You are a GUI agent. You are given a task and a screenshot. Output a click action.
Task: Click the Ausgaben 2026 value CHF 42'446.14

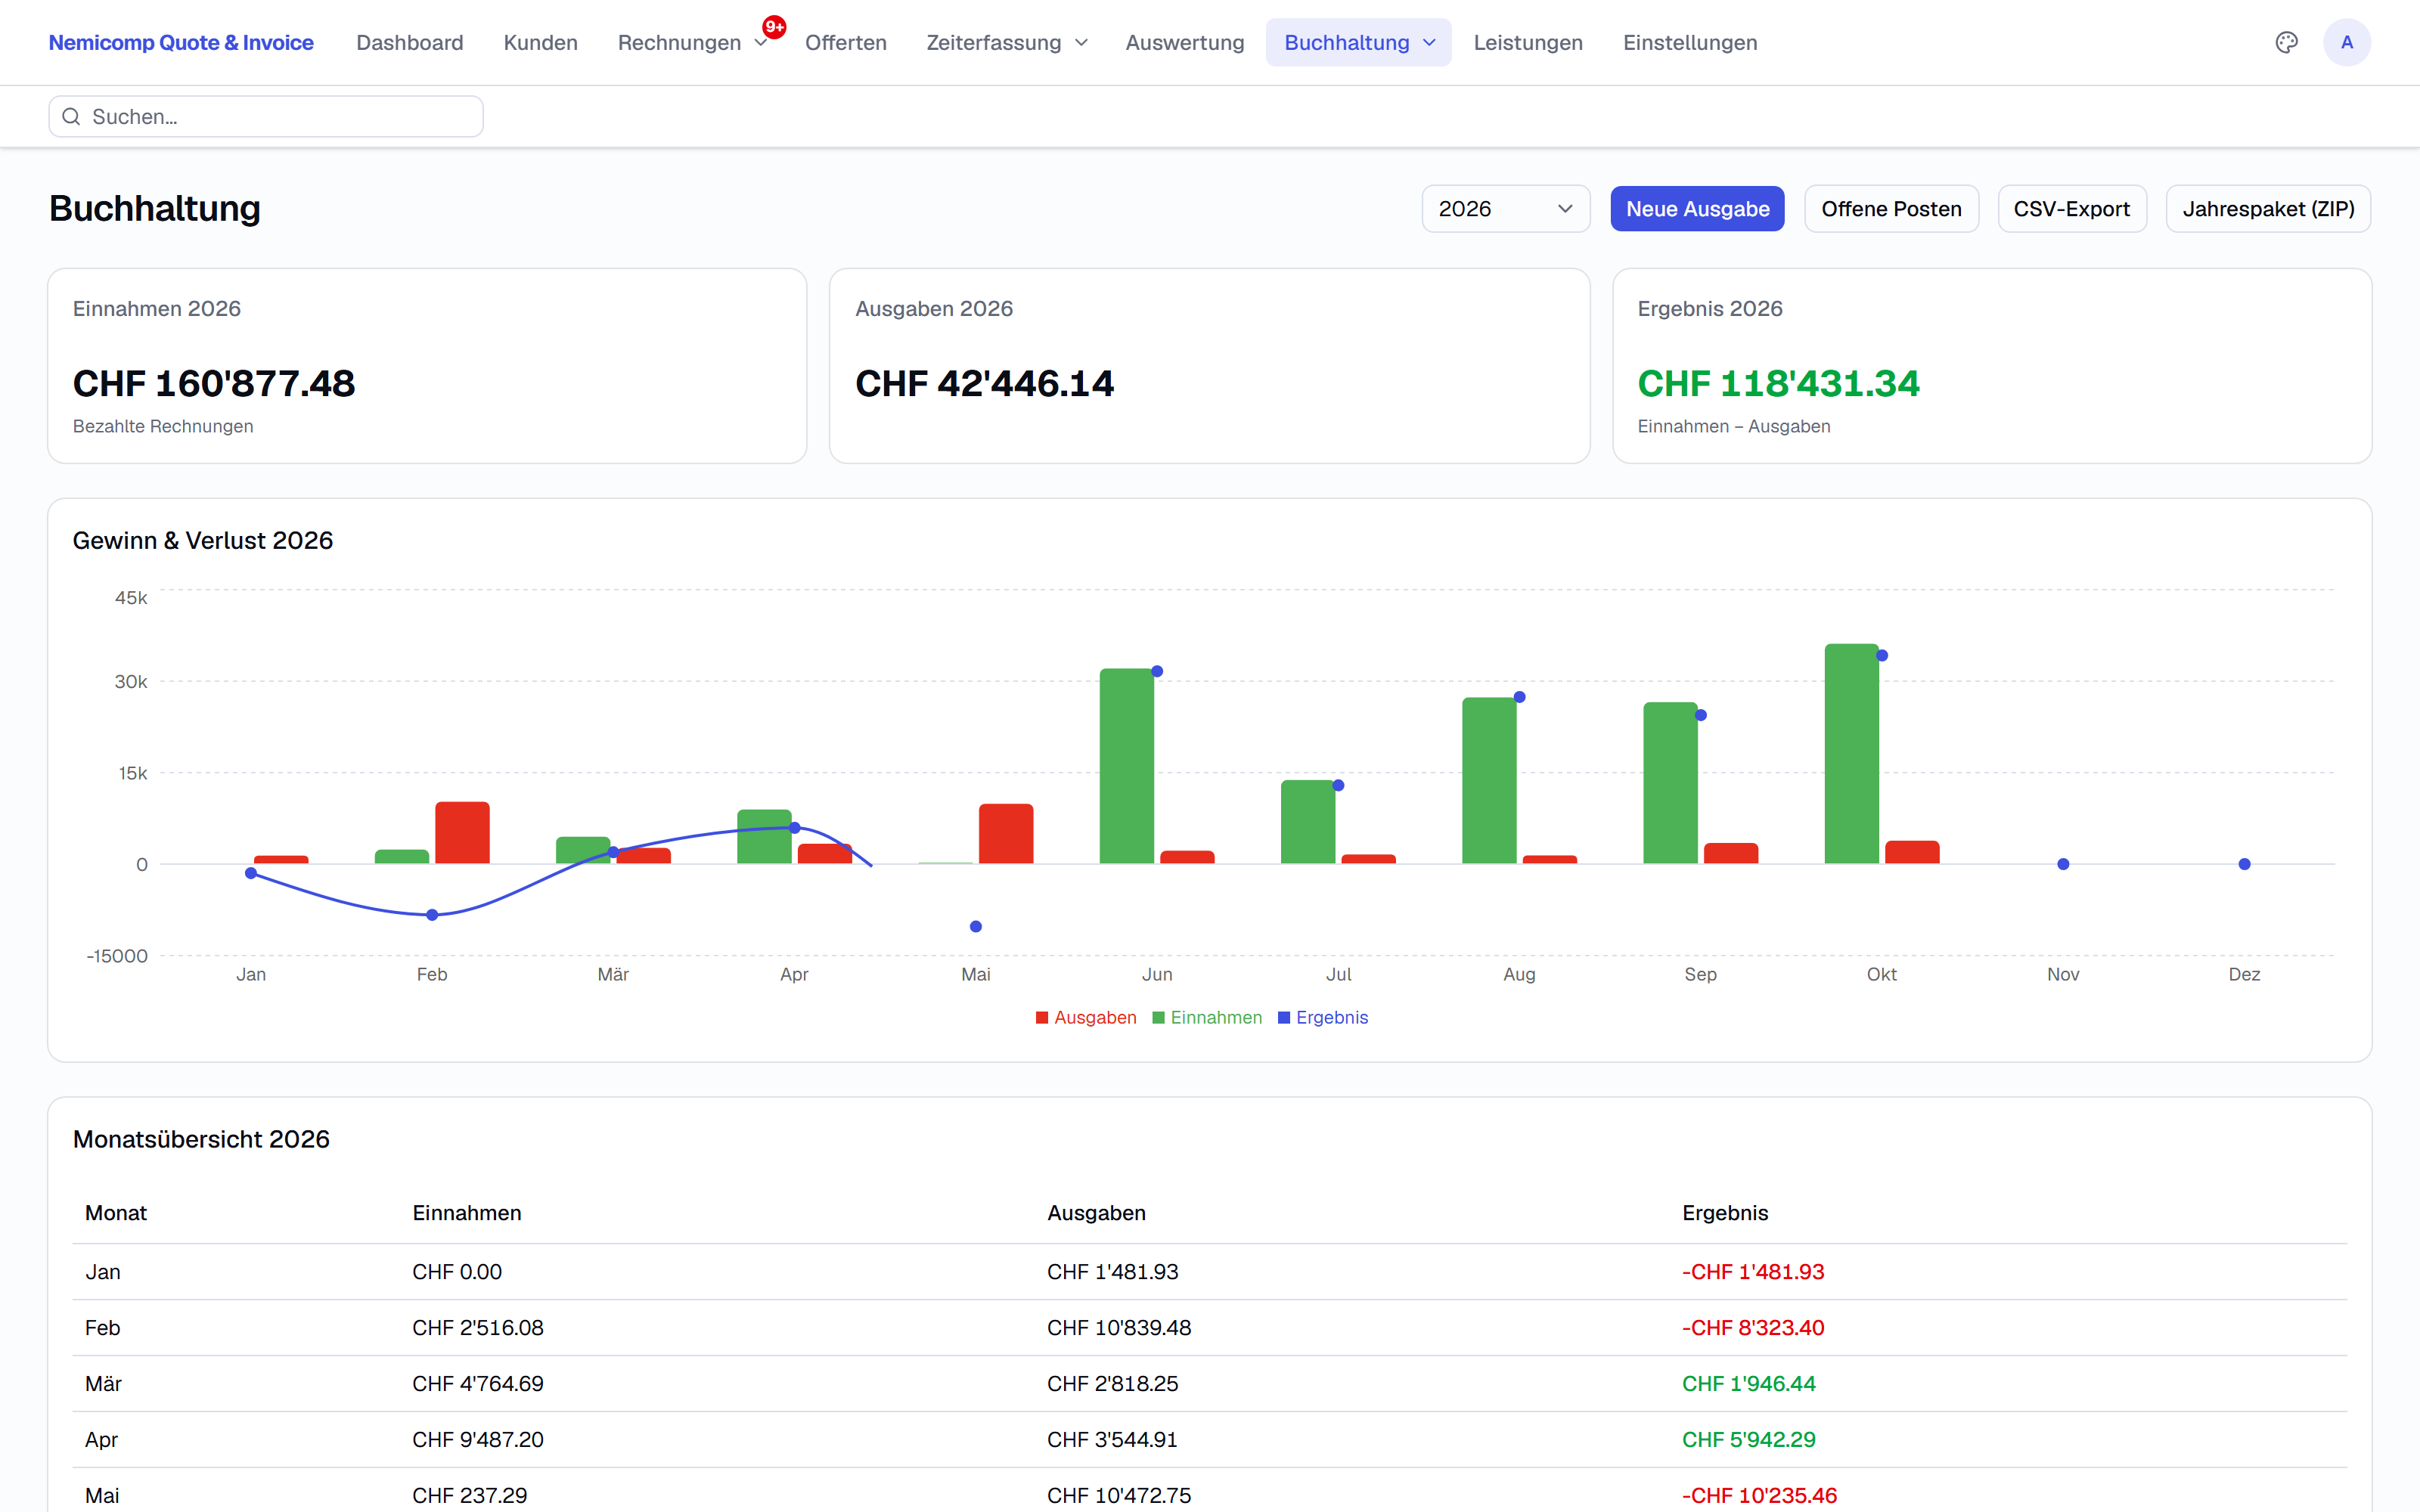point(984,384)
